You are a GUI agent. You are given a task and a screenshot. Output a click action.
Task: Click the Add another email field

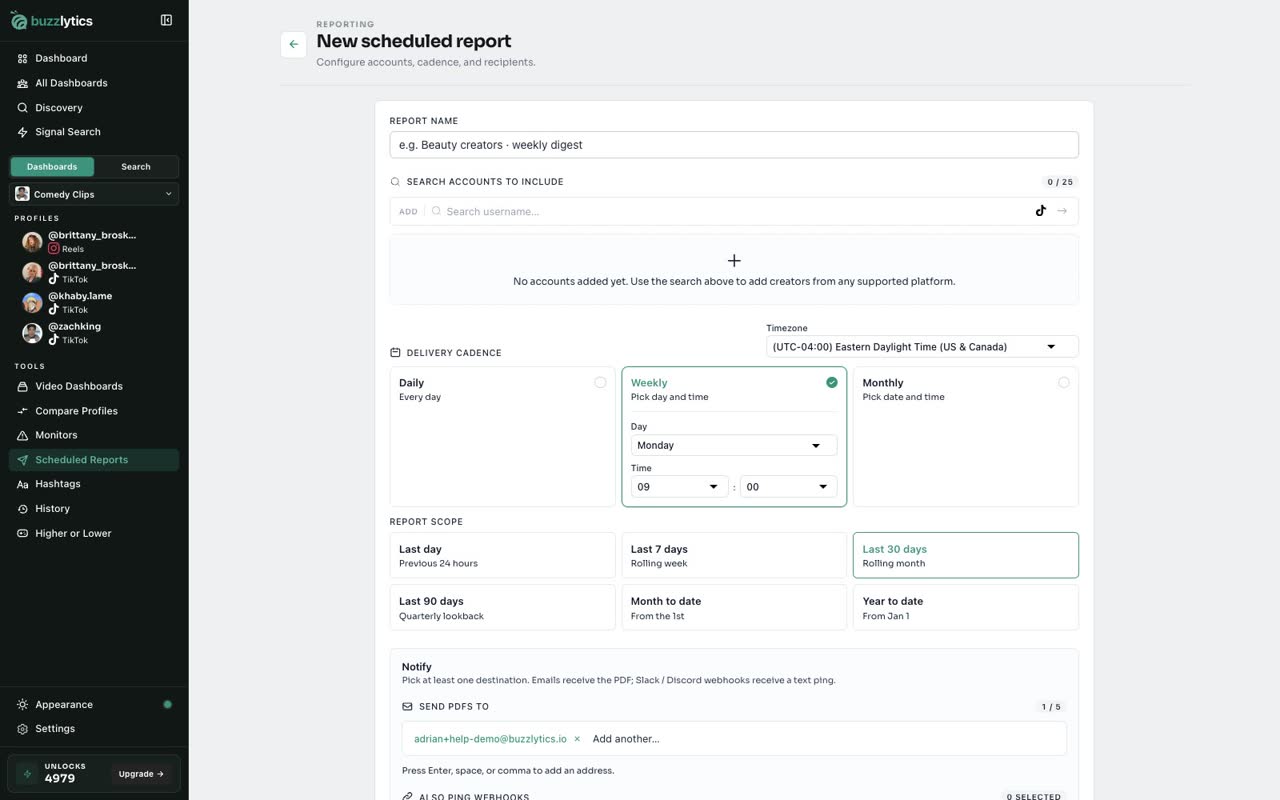[825, 739]
